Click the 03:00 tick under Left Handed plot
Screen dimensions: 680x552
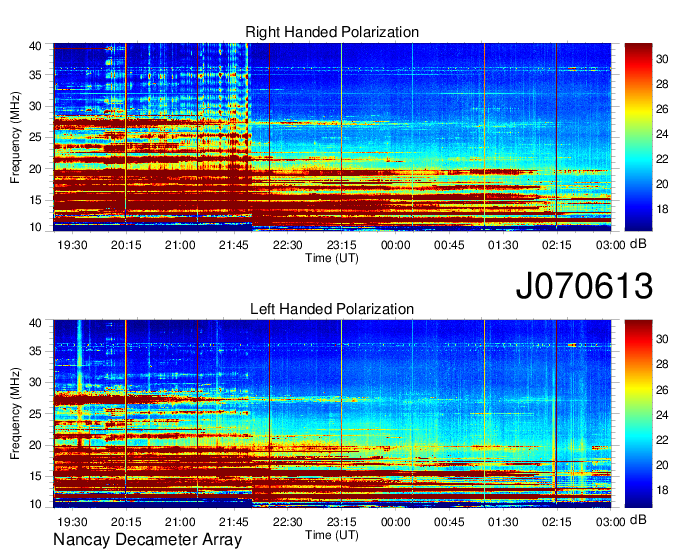pos(611,522)
